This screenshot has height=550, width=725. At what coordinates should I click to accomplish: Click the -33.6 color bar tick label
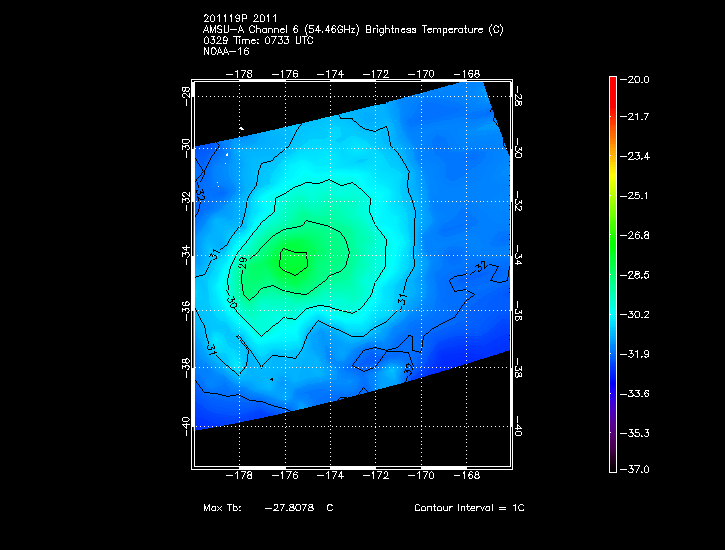pos(637,391)
